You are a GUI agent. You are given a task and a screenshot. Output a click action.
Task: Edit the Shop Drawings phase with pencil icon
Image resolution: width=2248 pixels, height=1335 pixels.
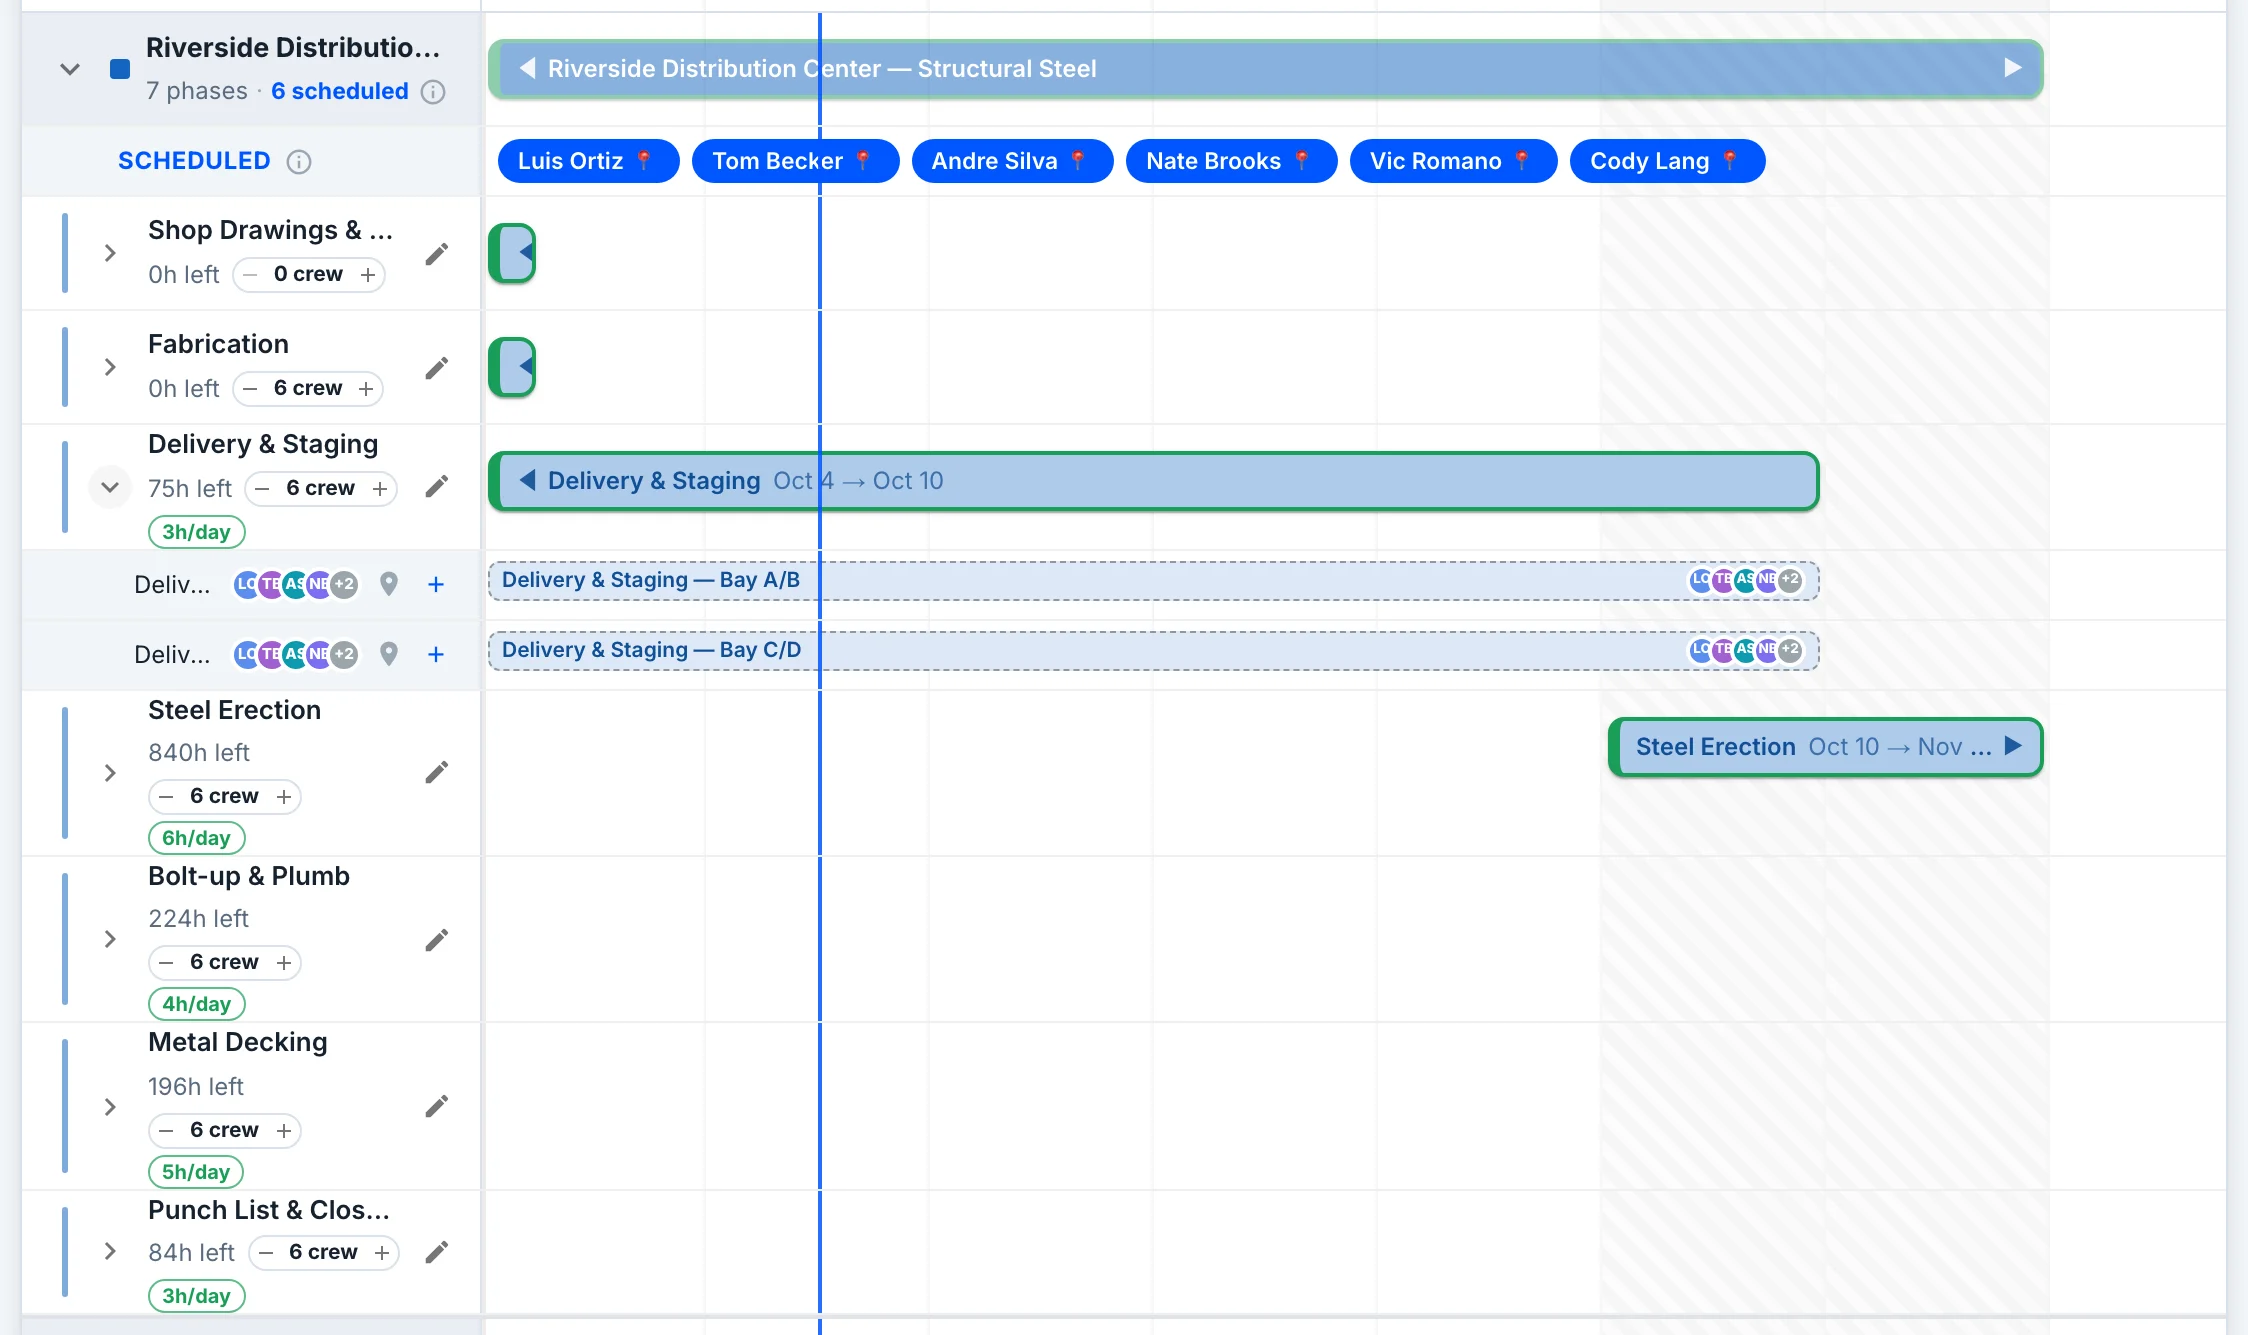436,254
